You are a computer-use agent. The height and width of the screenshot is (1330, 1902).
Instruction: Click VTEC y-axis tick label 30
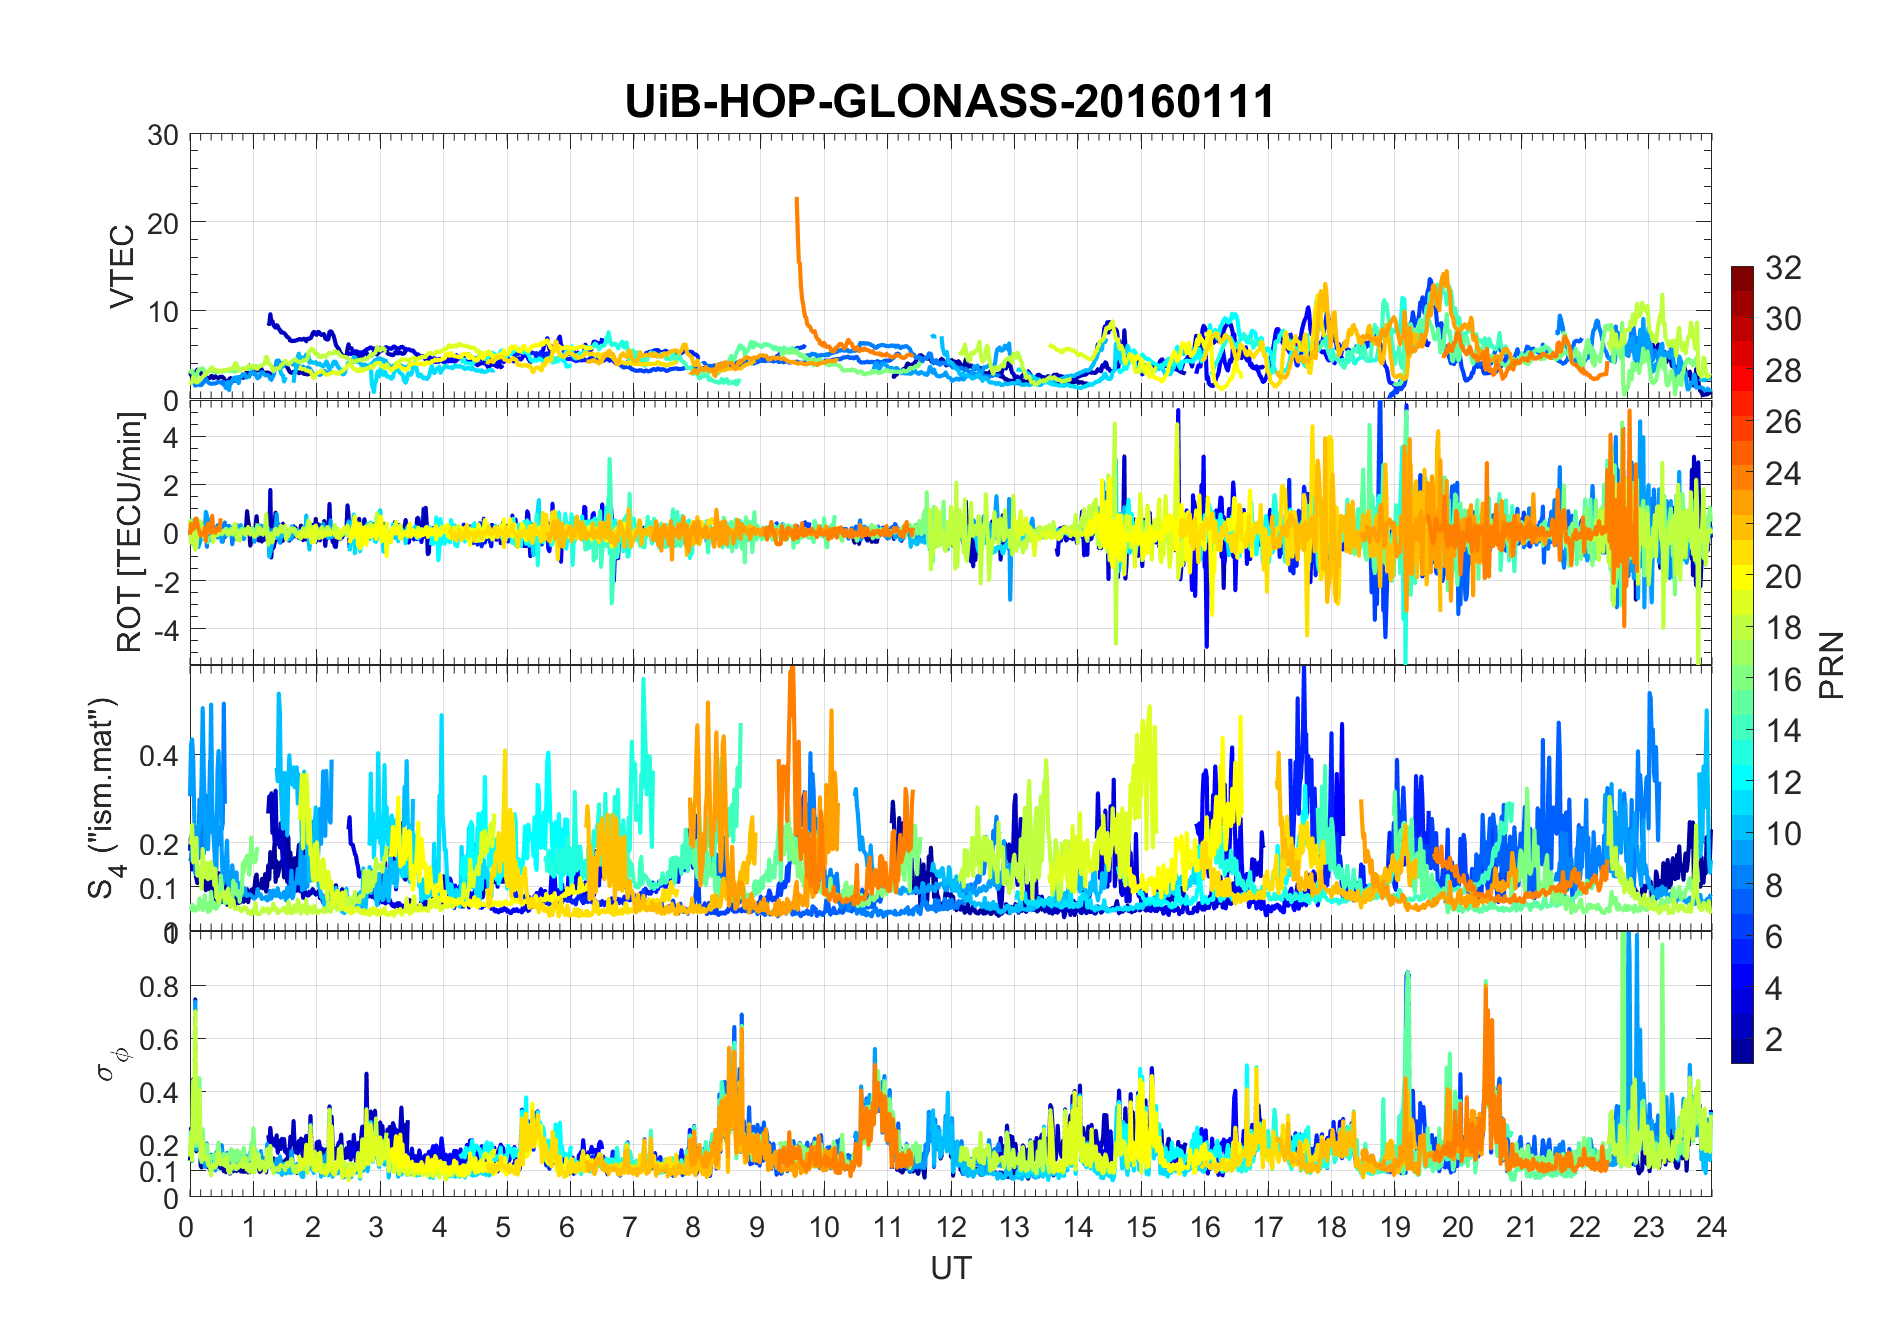click(x=163, y=135)
